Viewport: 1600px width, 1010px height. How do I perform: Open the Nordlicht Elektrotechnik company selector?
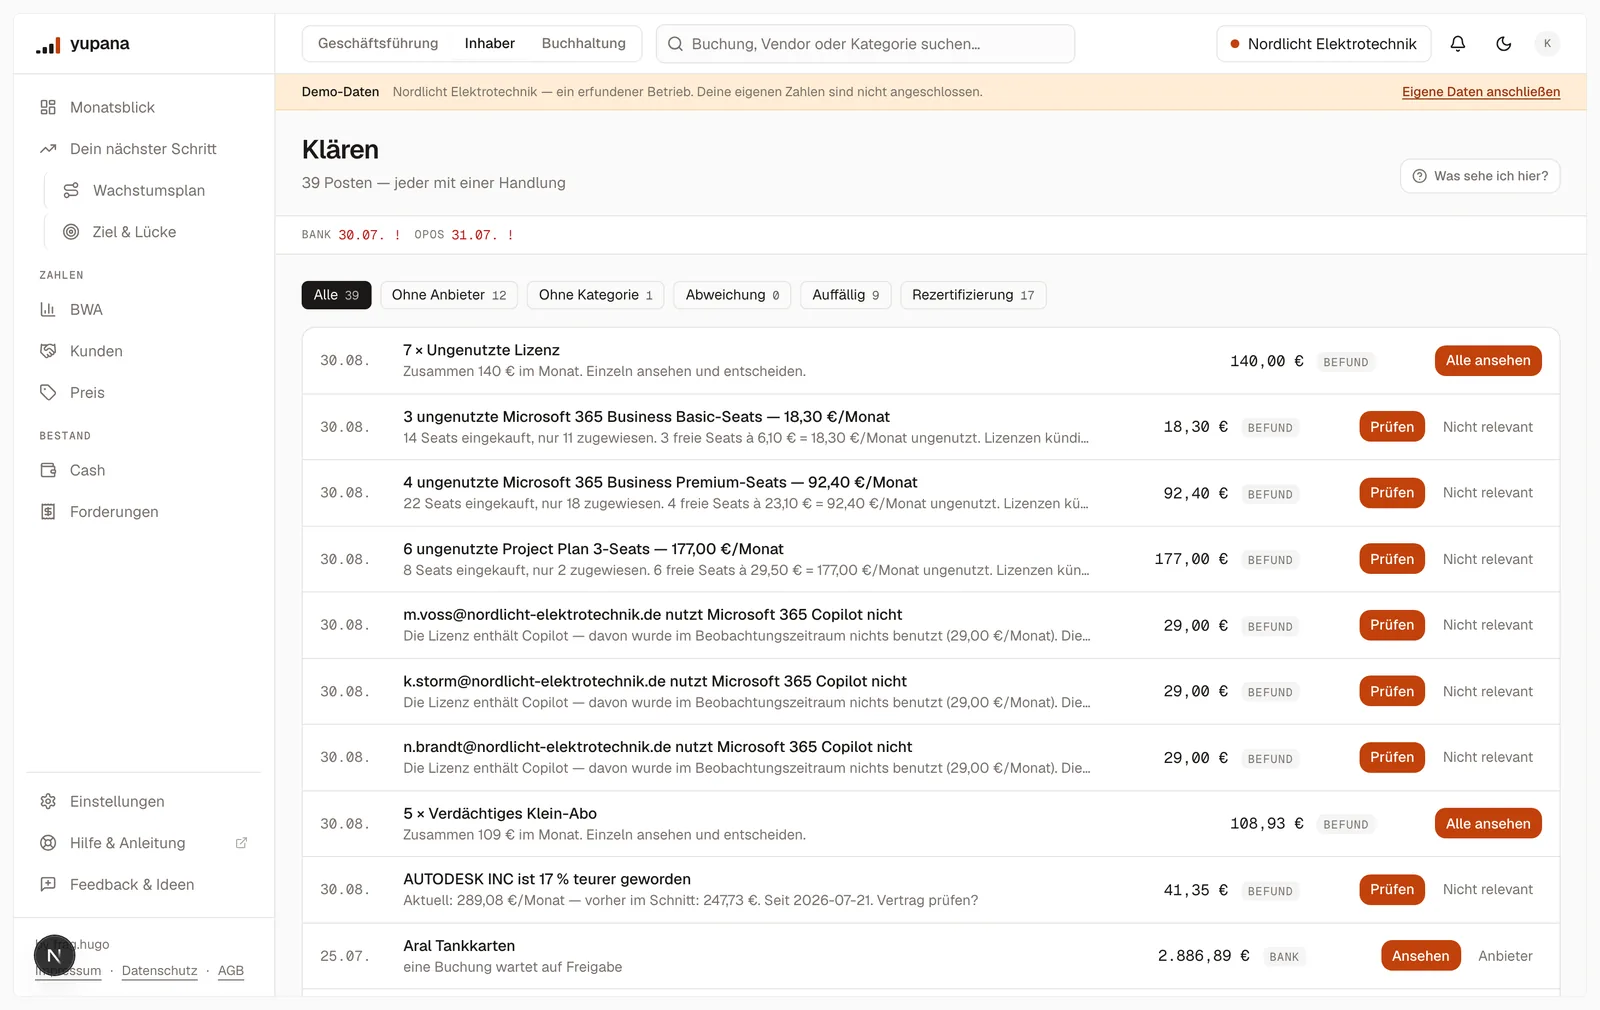[x=1324, y=44]
